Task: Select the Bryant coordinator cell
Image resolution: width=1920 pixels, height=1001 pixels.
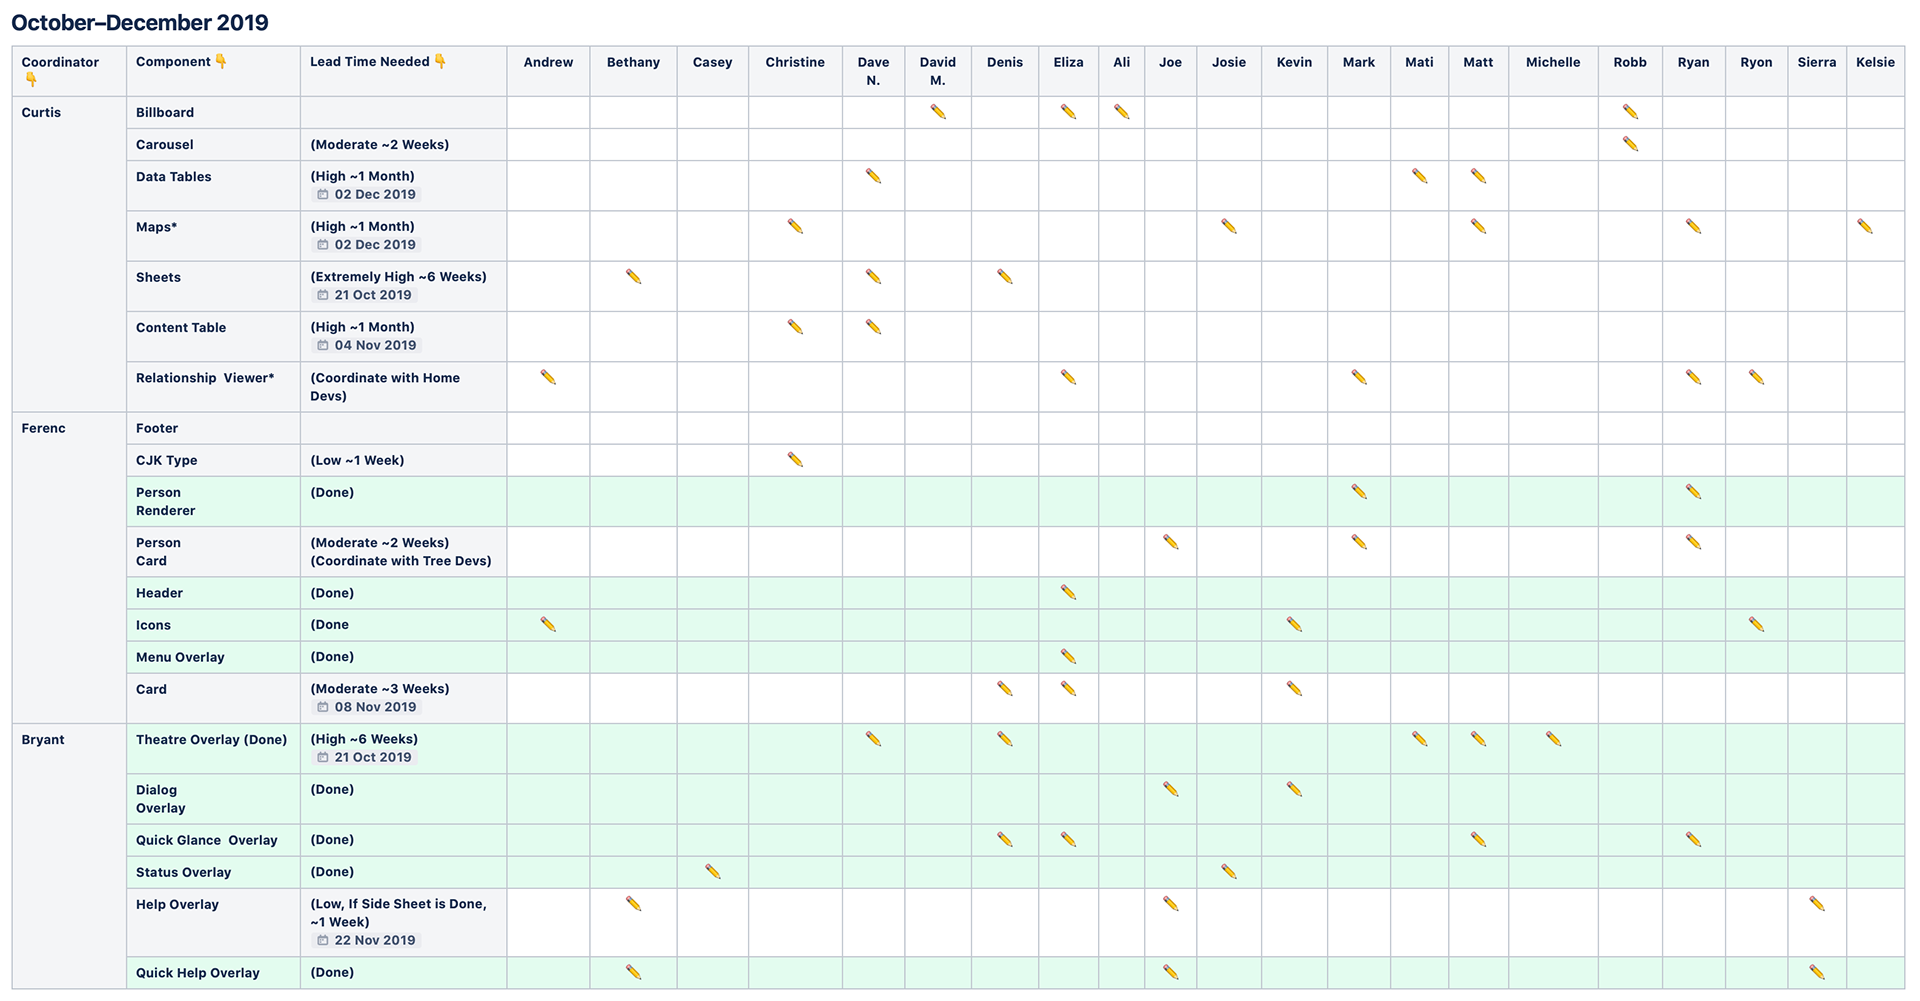Action: (x=69, y=856)
